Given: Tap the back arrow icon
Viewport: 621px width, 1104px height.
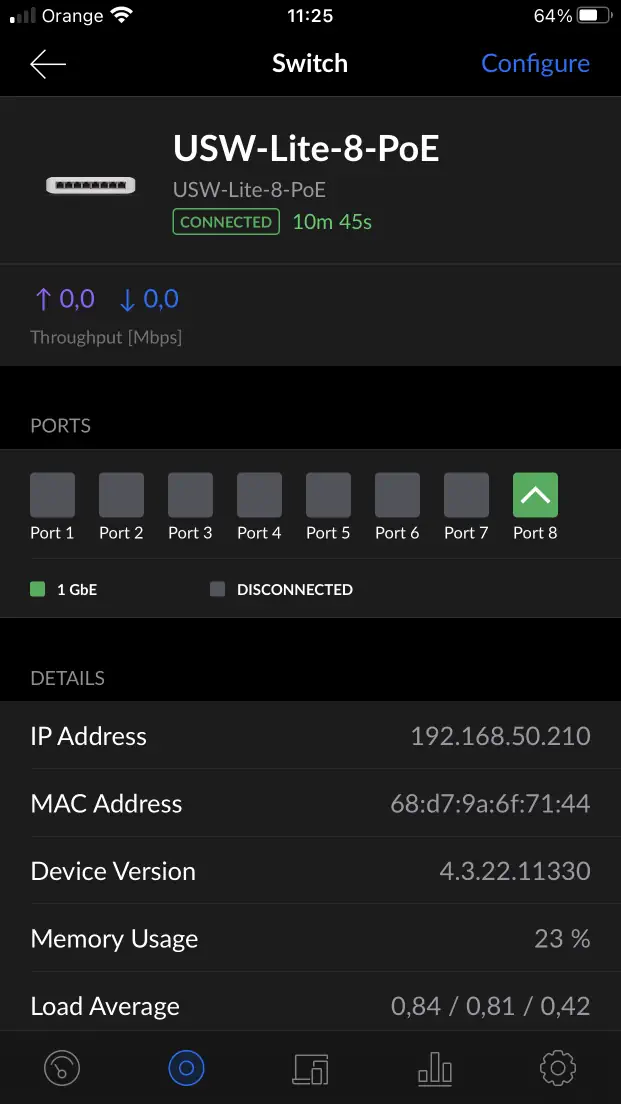Looking at the screenshot, I should [x=48, y=64].
